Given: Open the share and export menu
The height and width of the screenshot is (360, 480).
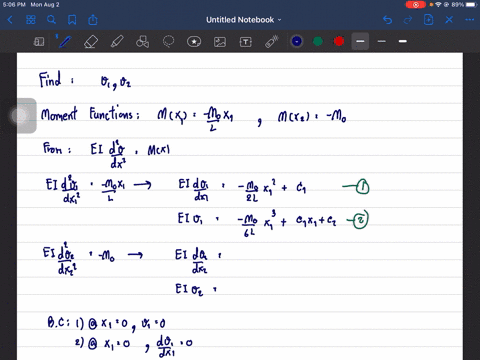Looking at the screenshot, I should coord(93,20).
